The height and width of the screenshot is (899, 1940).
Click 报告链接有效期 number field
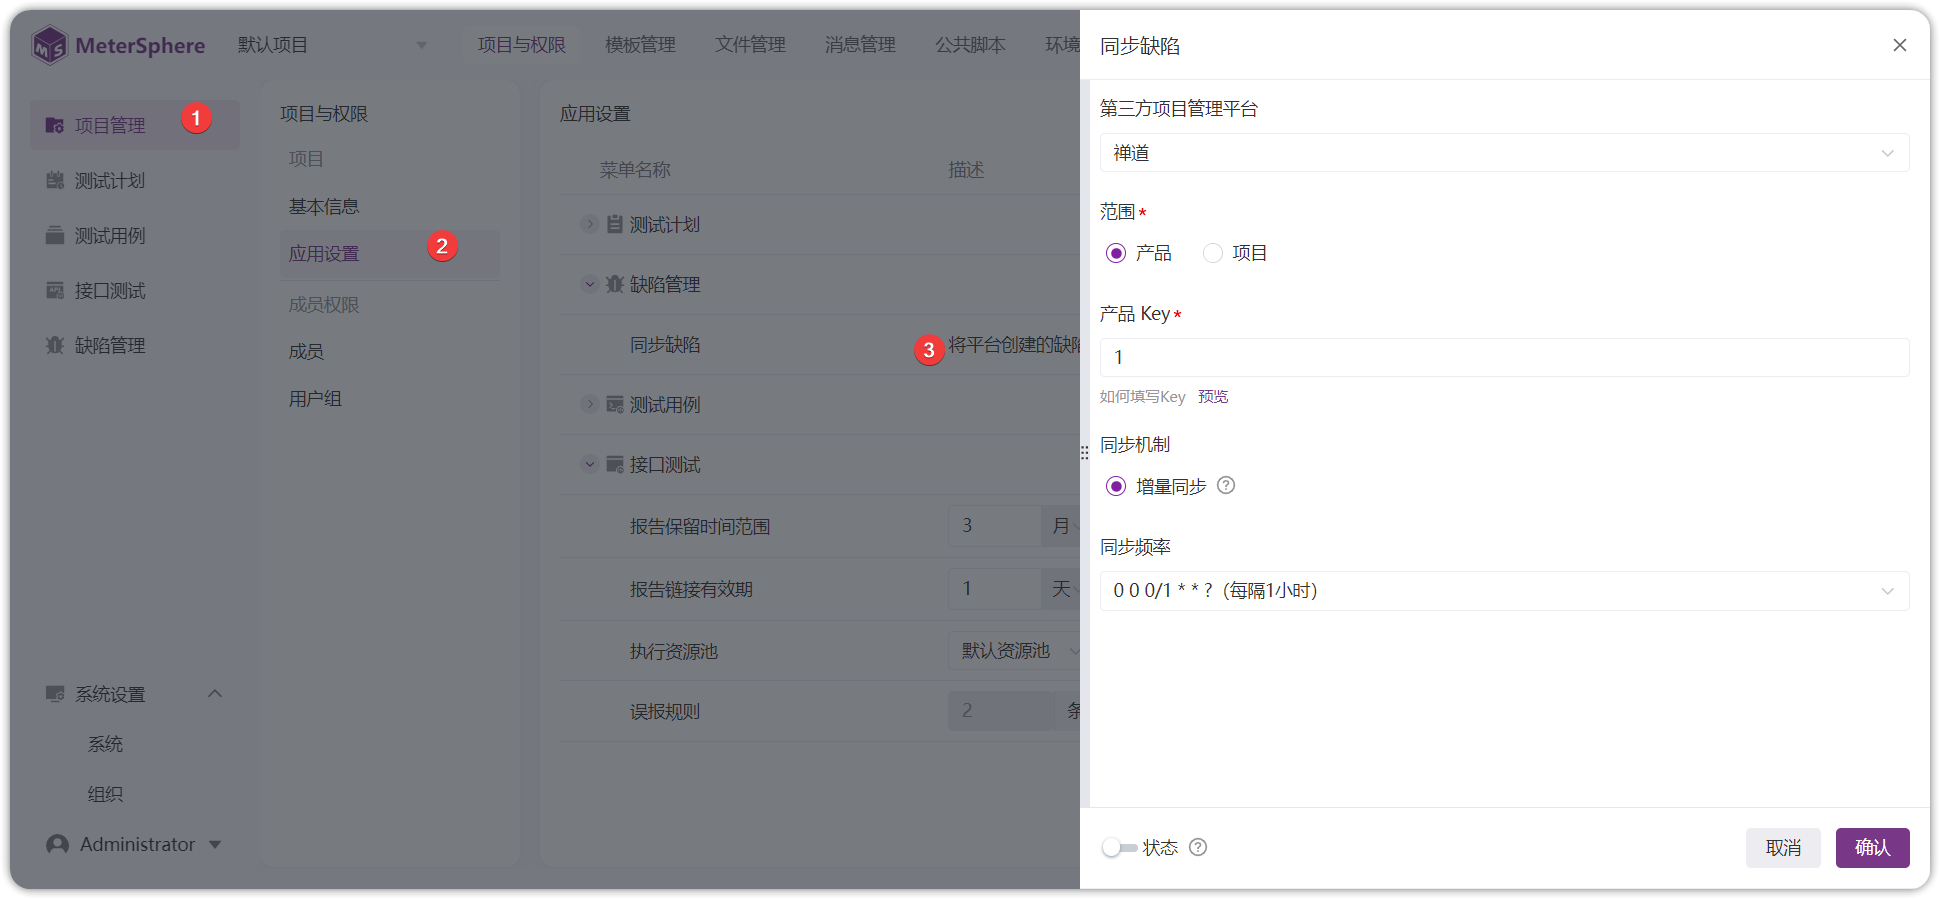[994, 589]
